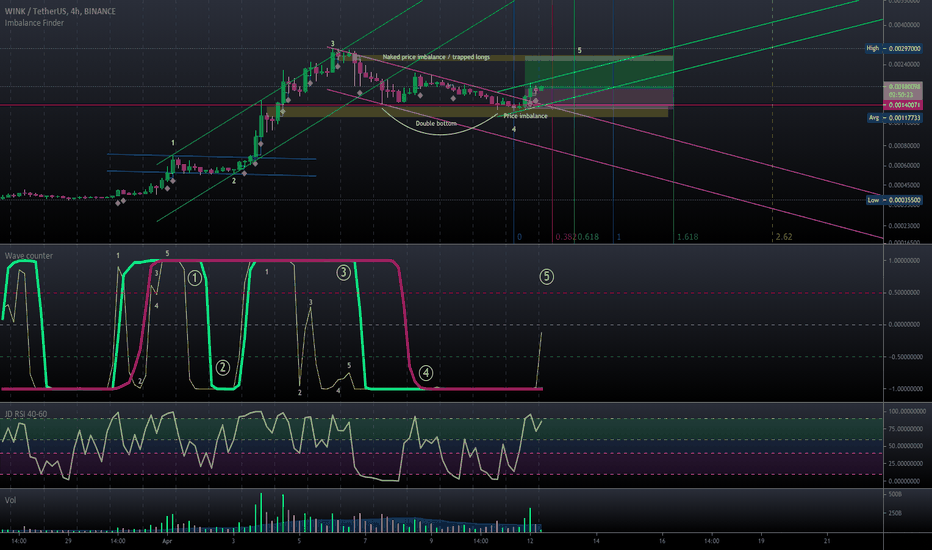Select the 'Naked price imbalance / trapped longs' annotation
This screenshot has height=550, width=932.
point(436,57)
